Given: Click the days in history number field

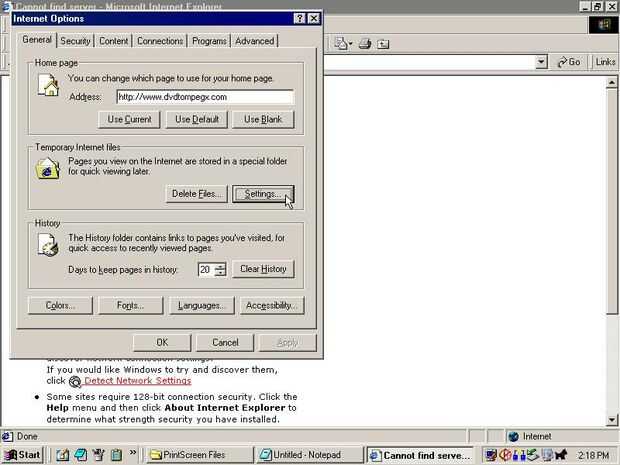Looking at the screenshot, I should click(206, 270).
